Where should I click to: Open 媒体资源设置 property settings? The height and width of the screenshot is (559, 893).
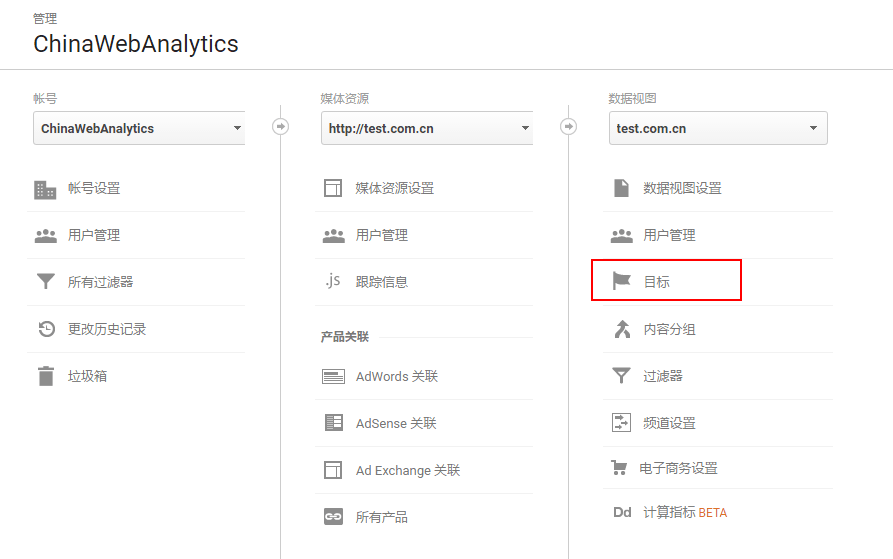(394, 188)
